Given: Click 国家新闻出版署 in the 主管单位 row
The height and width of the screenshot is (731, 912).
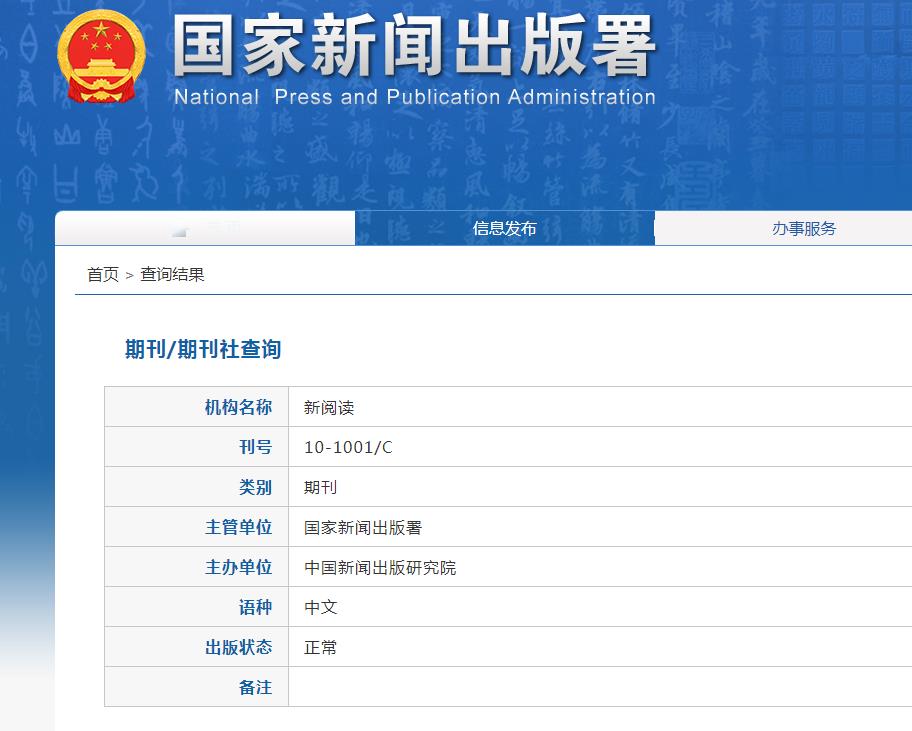Looking at the screenshot, I should click(x=364, y=526).
